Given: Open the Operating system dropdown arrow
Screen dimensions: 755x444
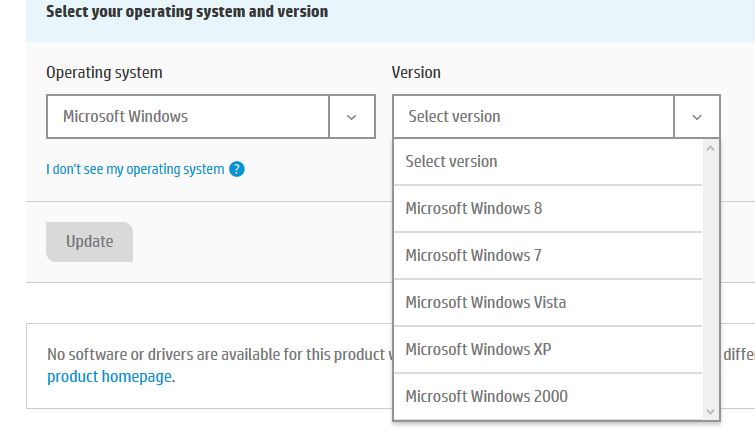Looking at the screenshot, I should click(x=351, y=117).
